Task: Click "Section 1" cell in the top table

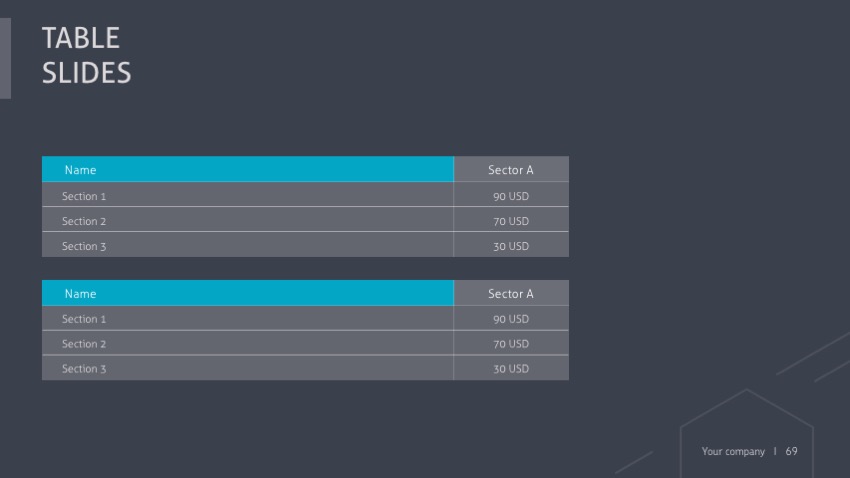Action: tap(84, 196)
